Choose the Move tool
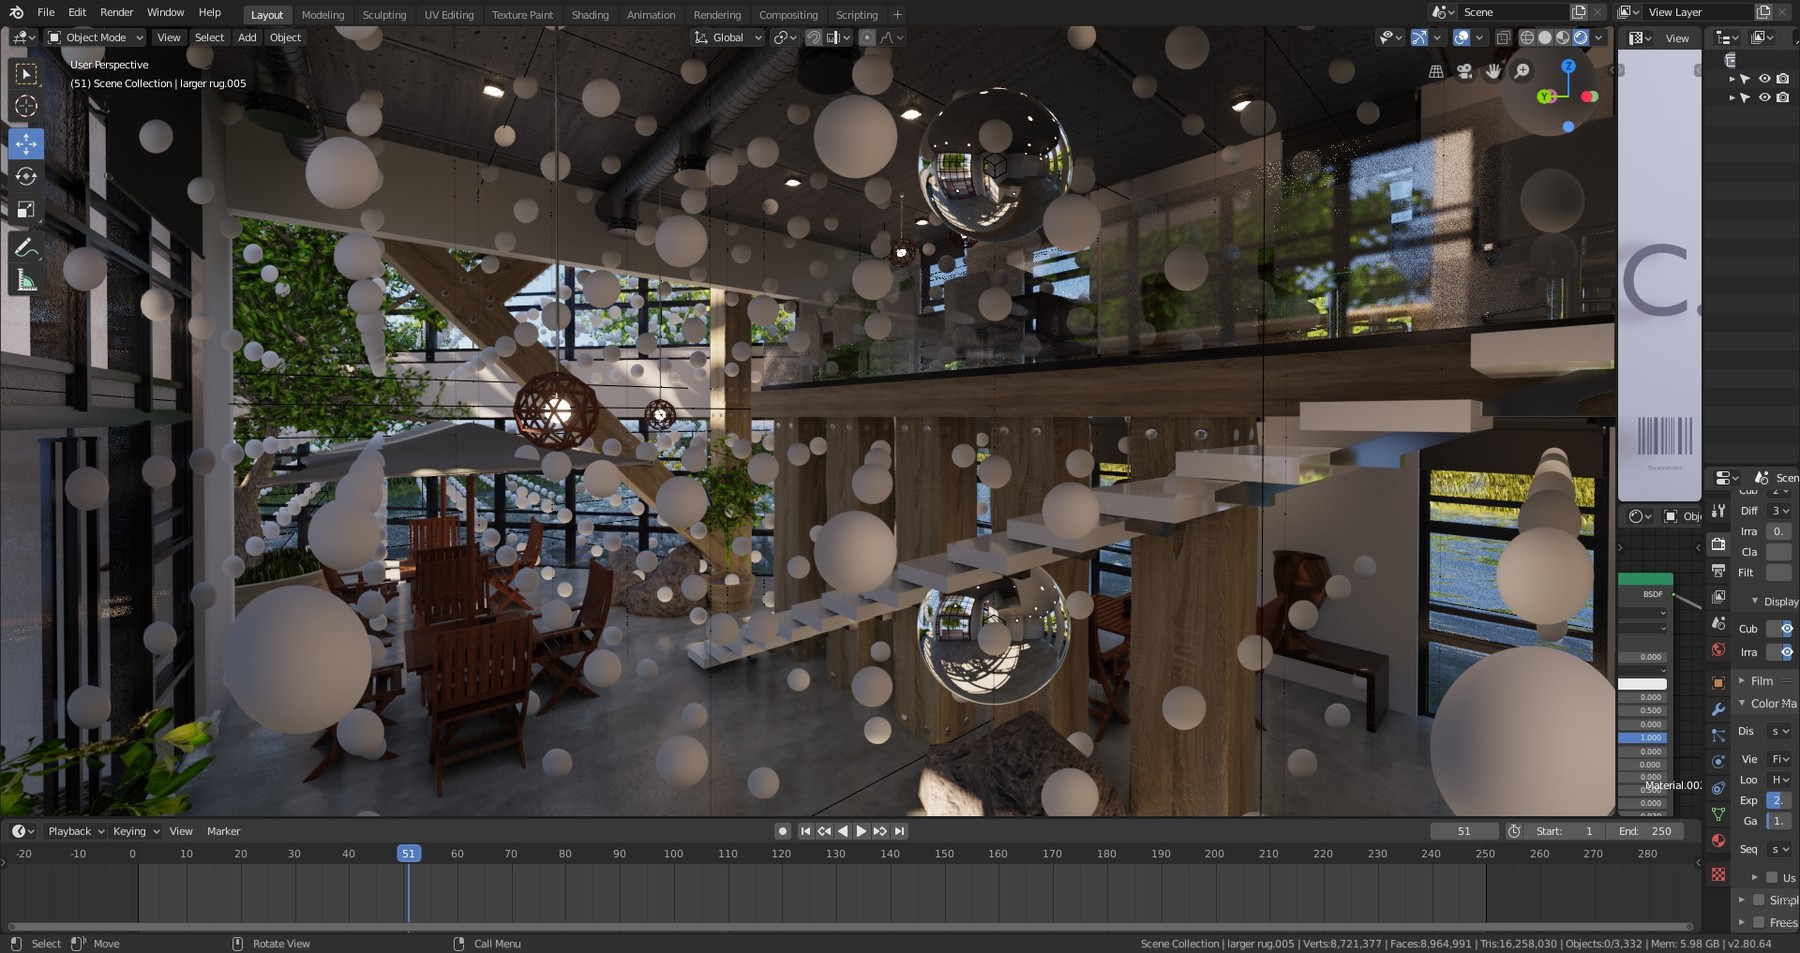Screen dimensions: 1800x953 (x=26, y=144)
